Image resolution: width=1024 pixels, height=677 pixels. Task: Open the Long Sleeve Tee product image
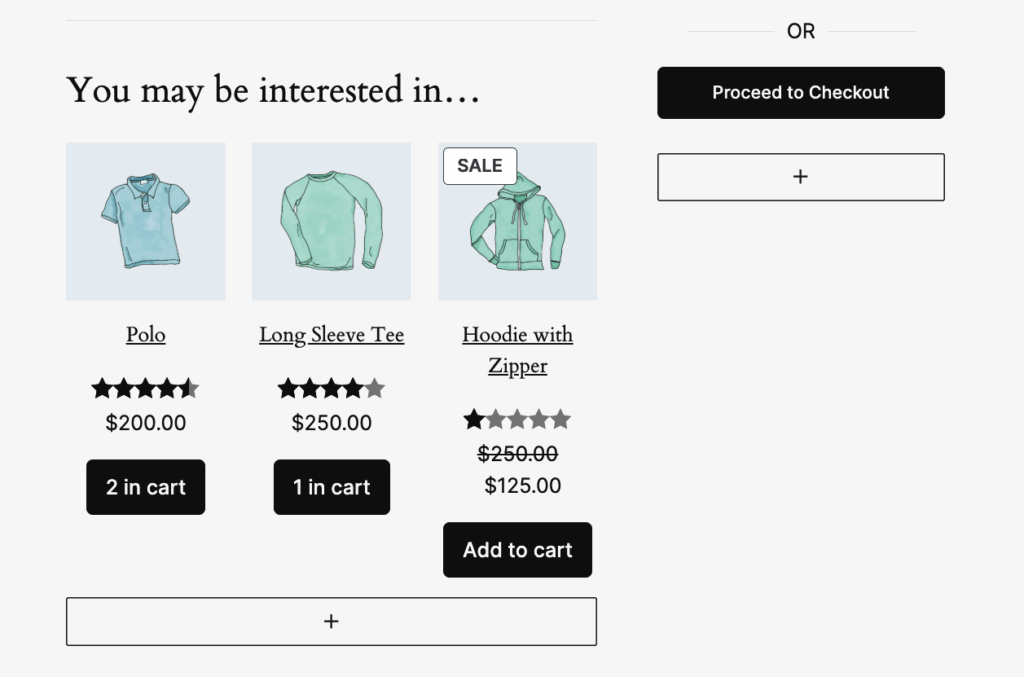pyautogui.click(x=331, y=221)
